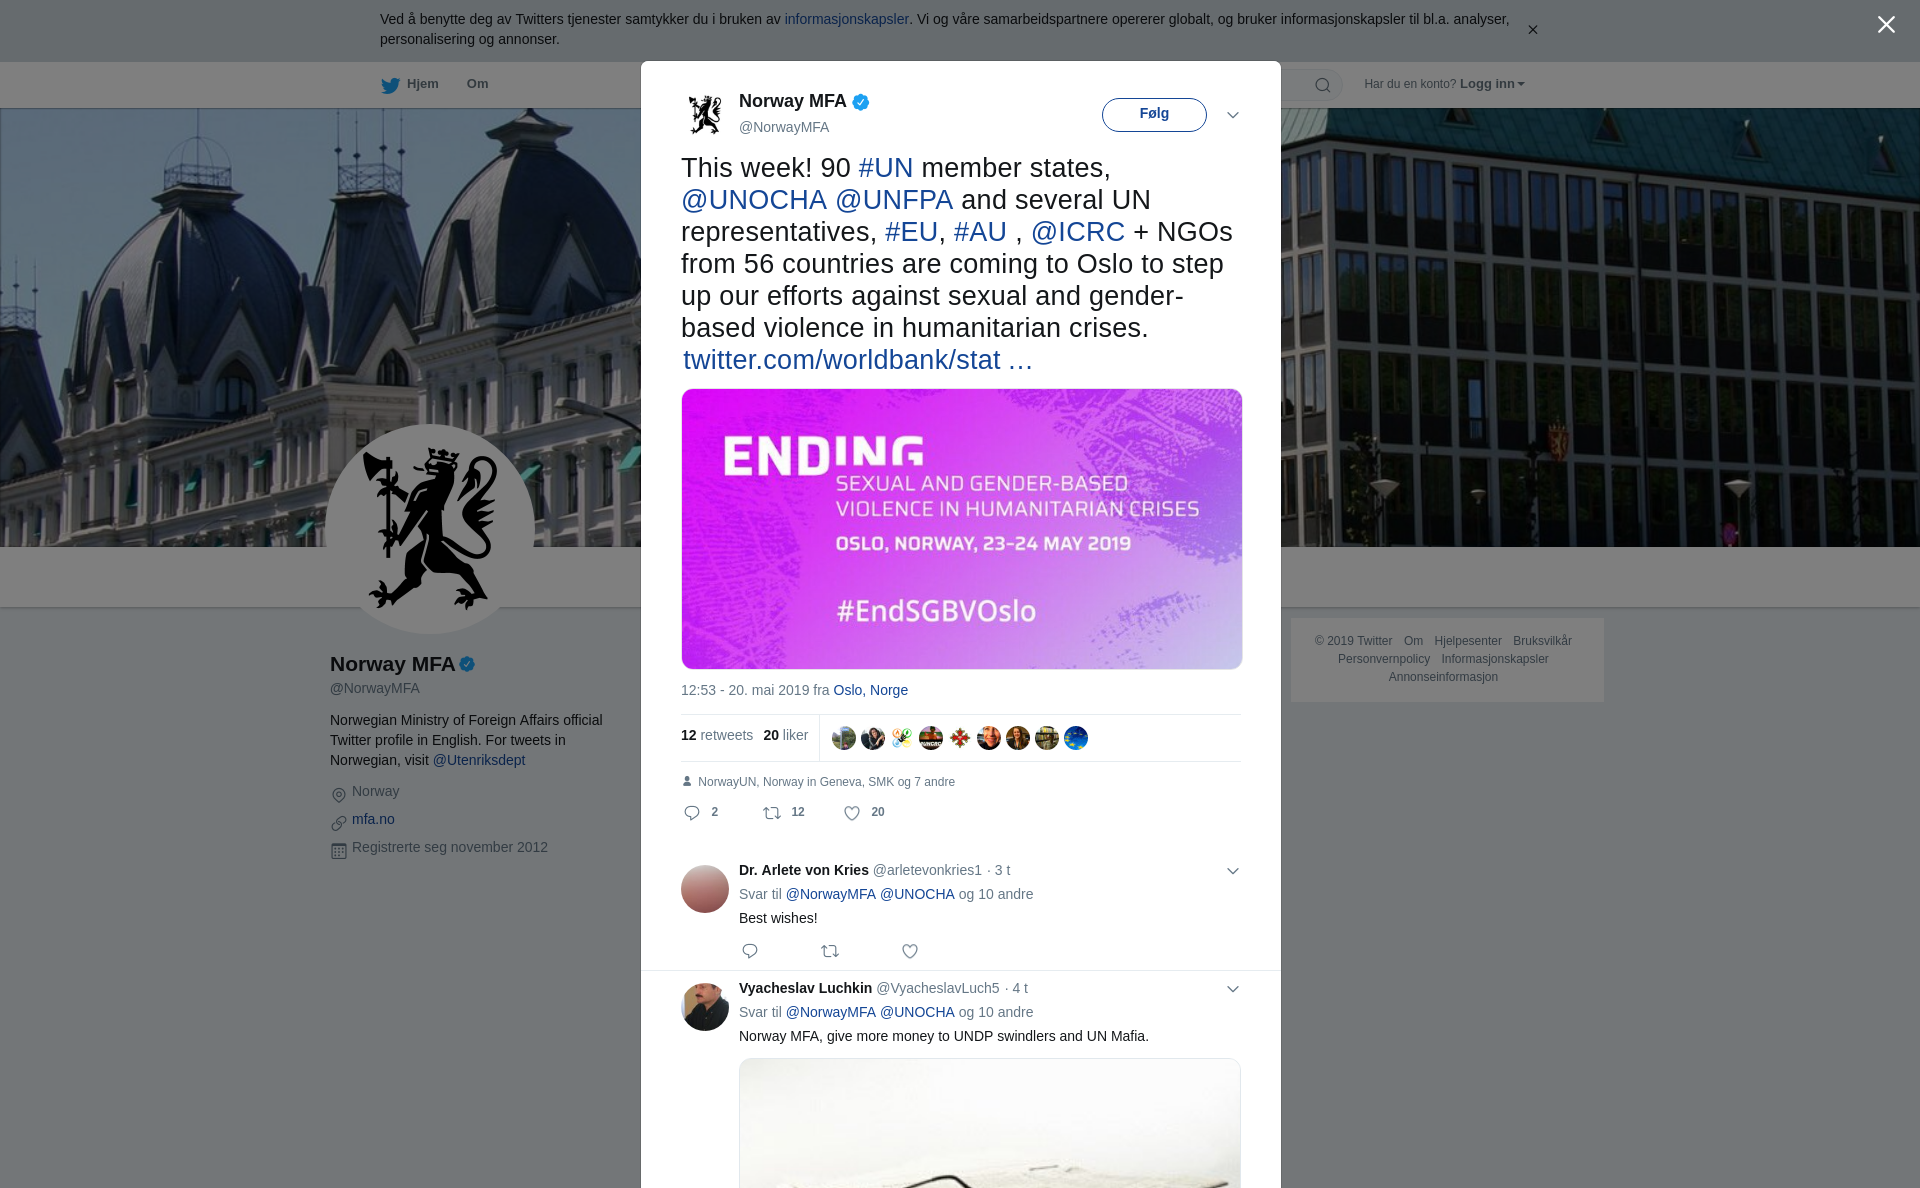Click the reply icon under Norway MFA tweet
Screen dimensions: 1920x1188
pyautogui.click(x=691, y=813)
